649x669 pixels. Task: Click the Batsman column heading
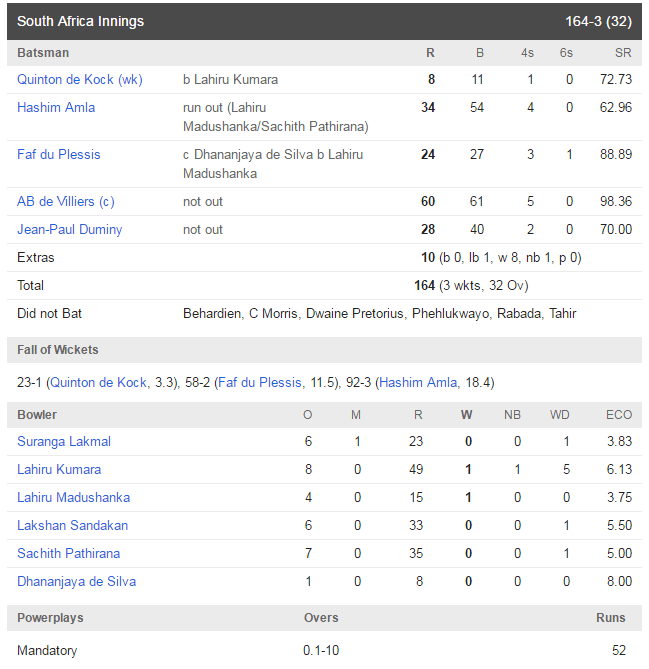pos(43,53)
